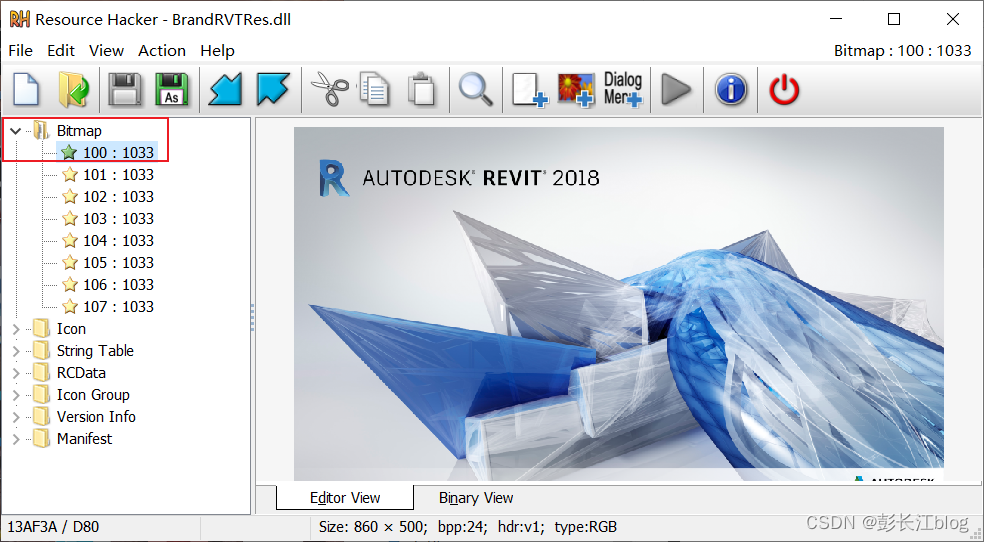Open search with the magnifying glass icon
This screenshot has width=984, height=542.
tap(476, 90)
